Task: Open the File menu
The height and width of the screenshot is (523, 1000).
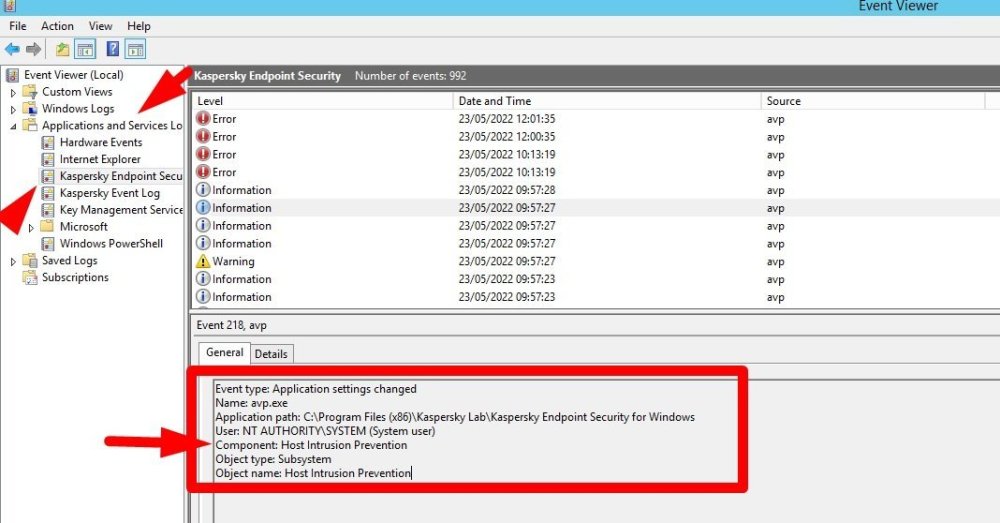Action: [x=18, y=26]
